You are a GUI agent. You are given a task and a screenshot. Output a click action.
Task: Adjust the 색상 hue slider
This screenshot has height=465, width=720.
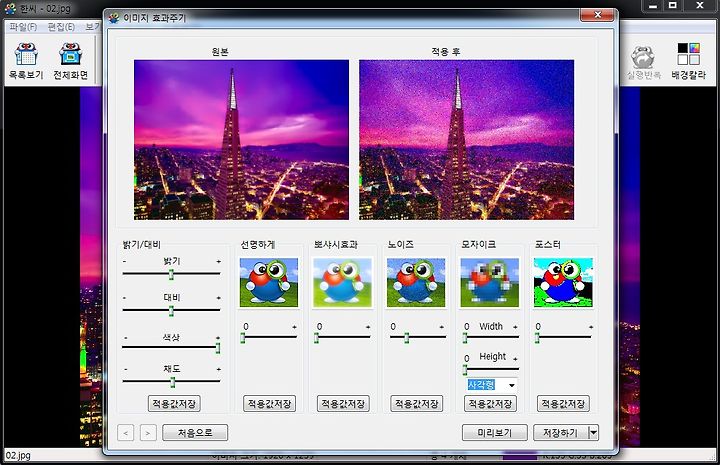(171, 347)
